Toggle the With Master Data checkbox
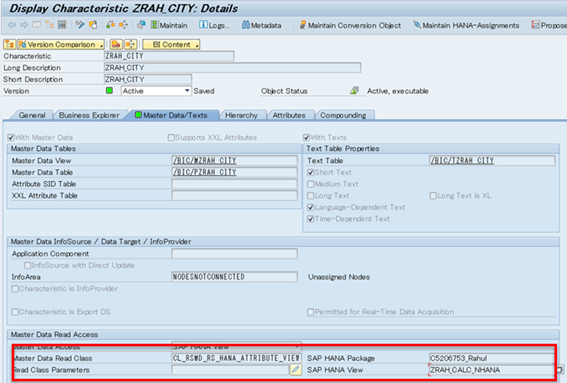 click(10, 137)
